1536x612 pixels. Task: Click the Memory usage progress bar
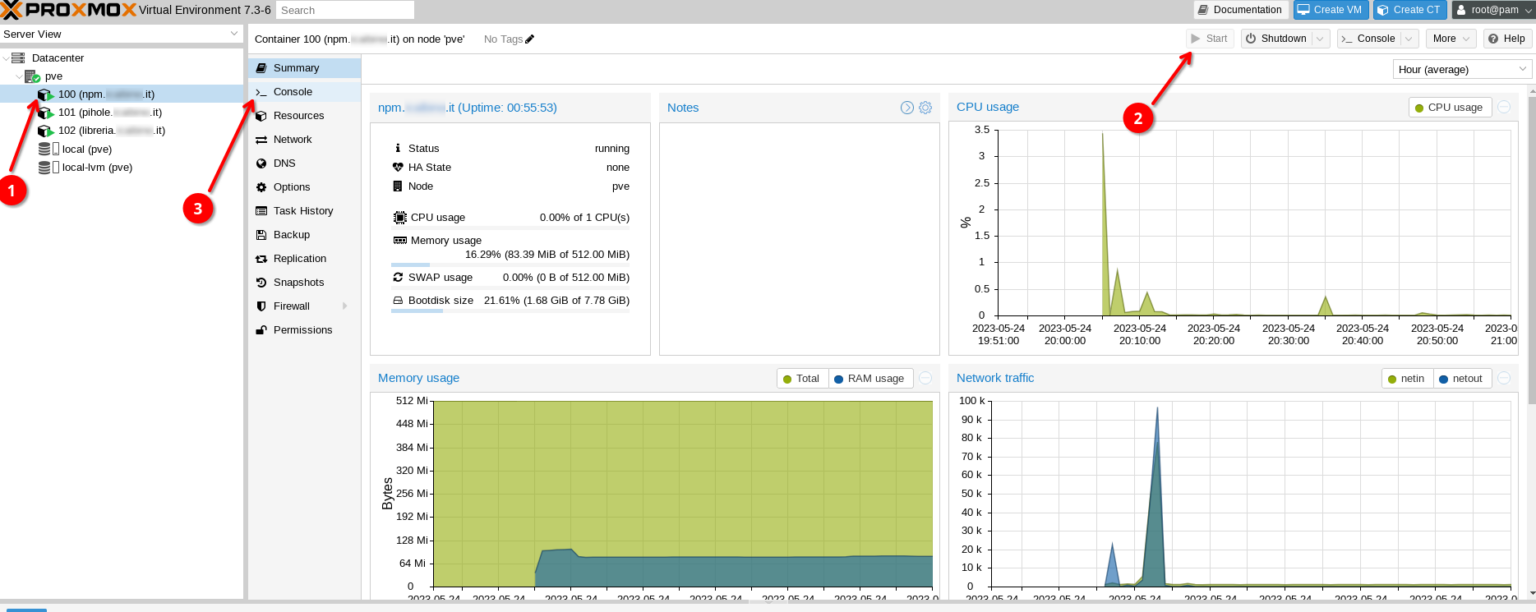[510, 265]
